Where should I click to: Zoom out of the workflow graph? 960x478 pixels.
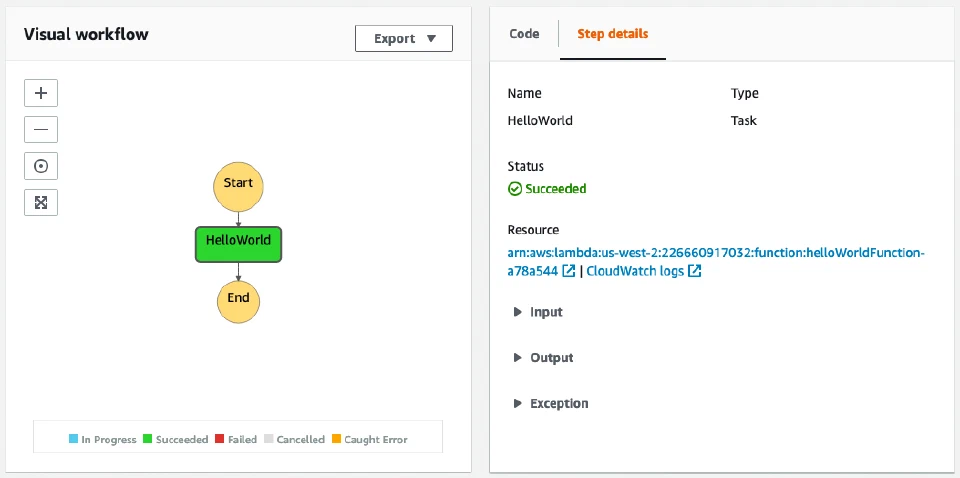click(x=41, y=130)
